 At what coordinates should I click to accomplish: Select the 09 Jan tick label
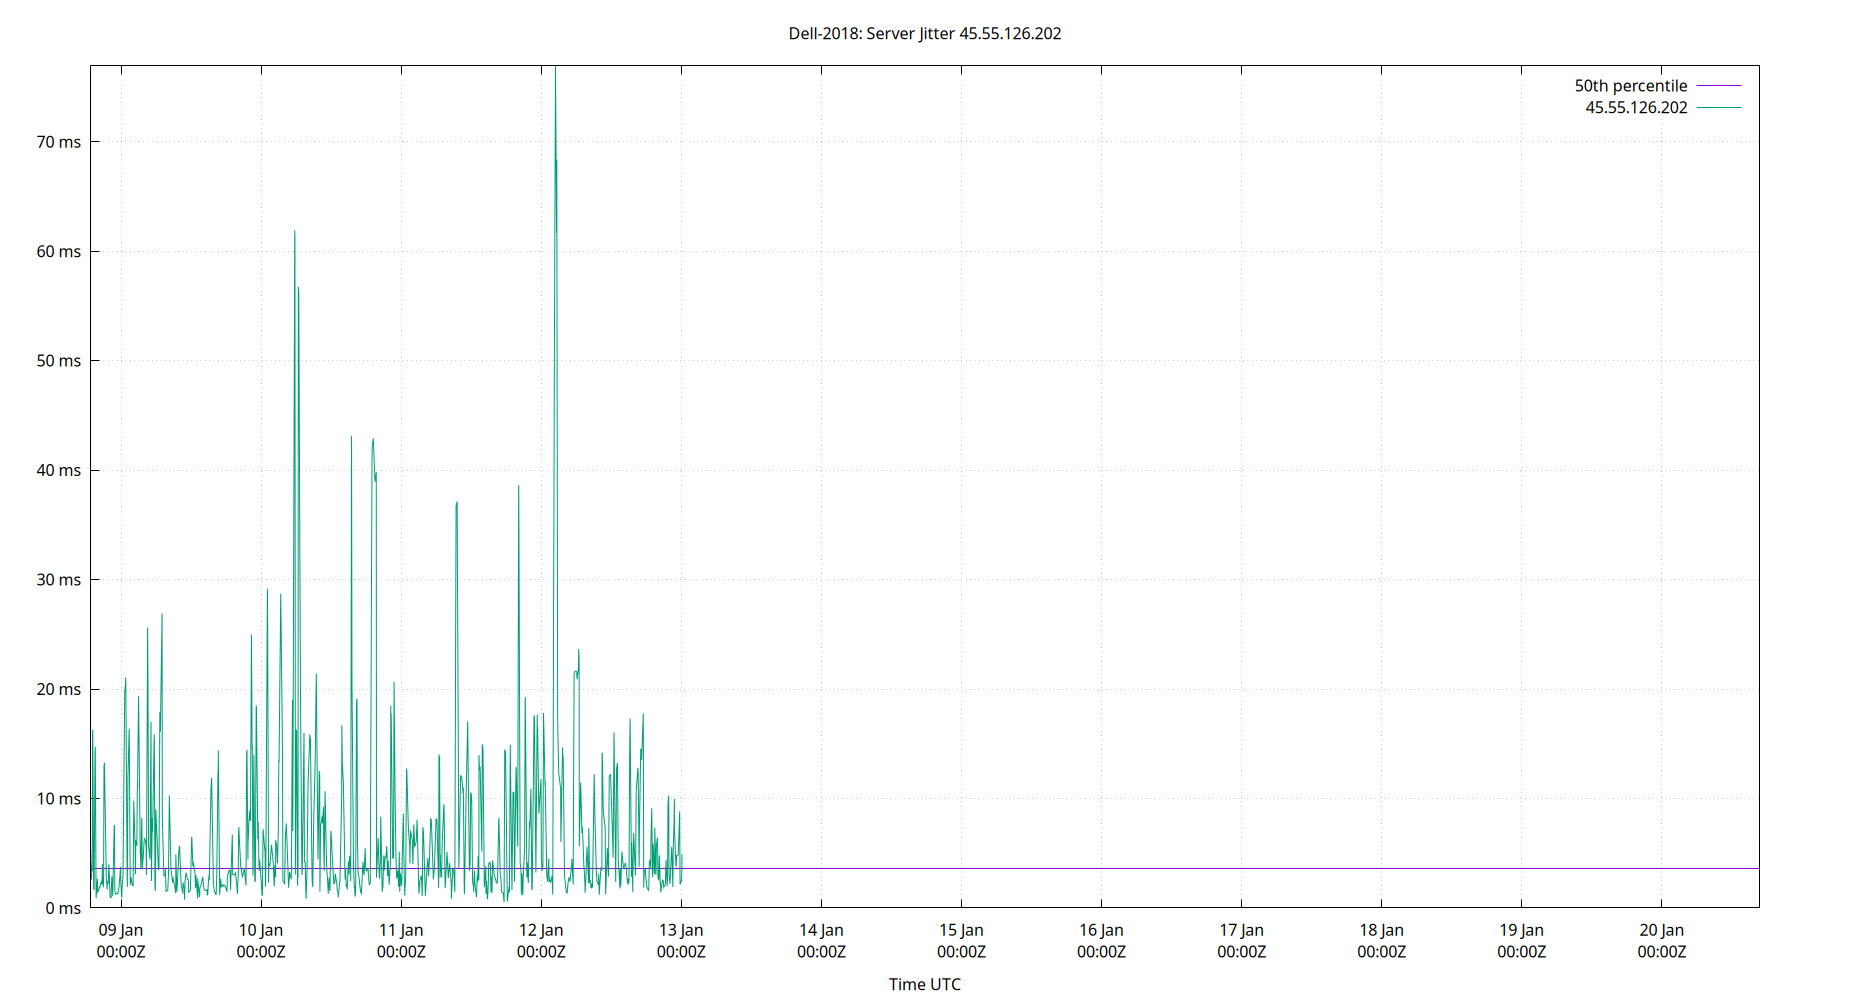click(x=123, y=930)
